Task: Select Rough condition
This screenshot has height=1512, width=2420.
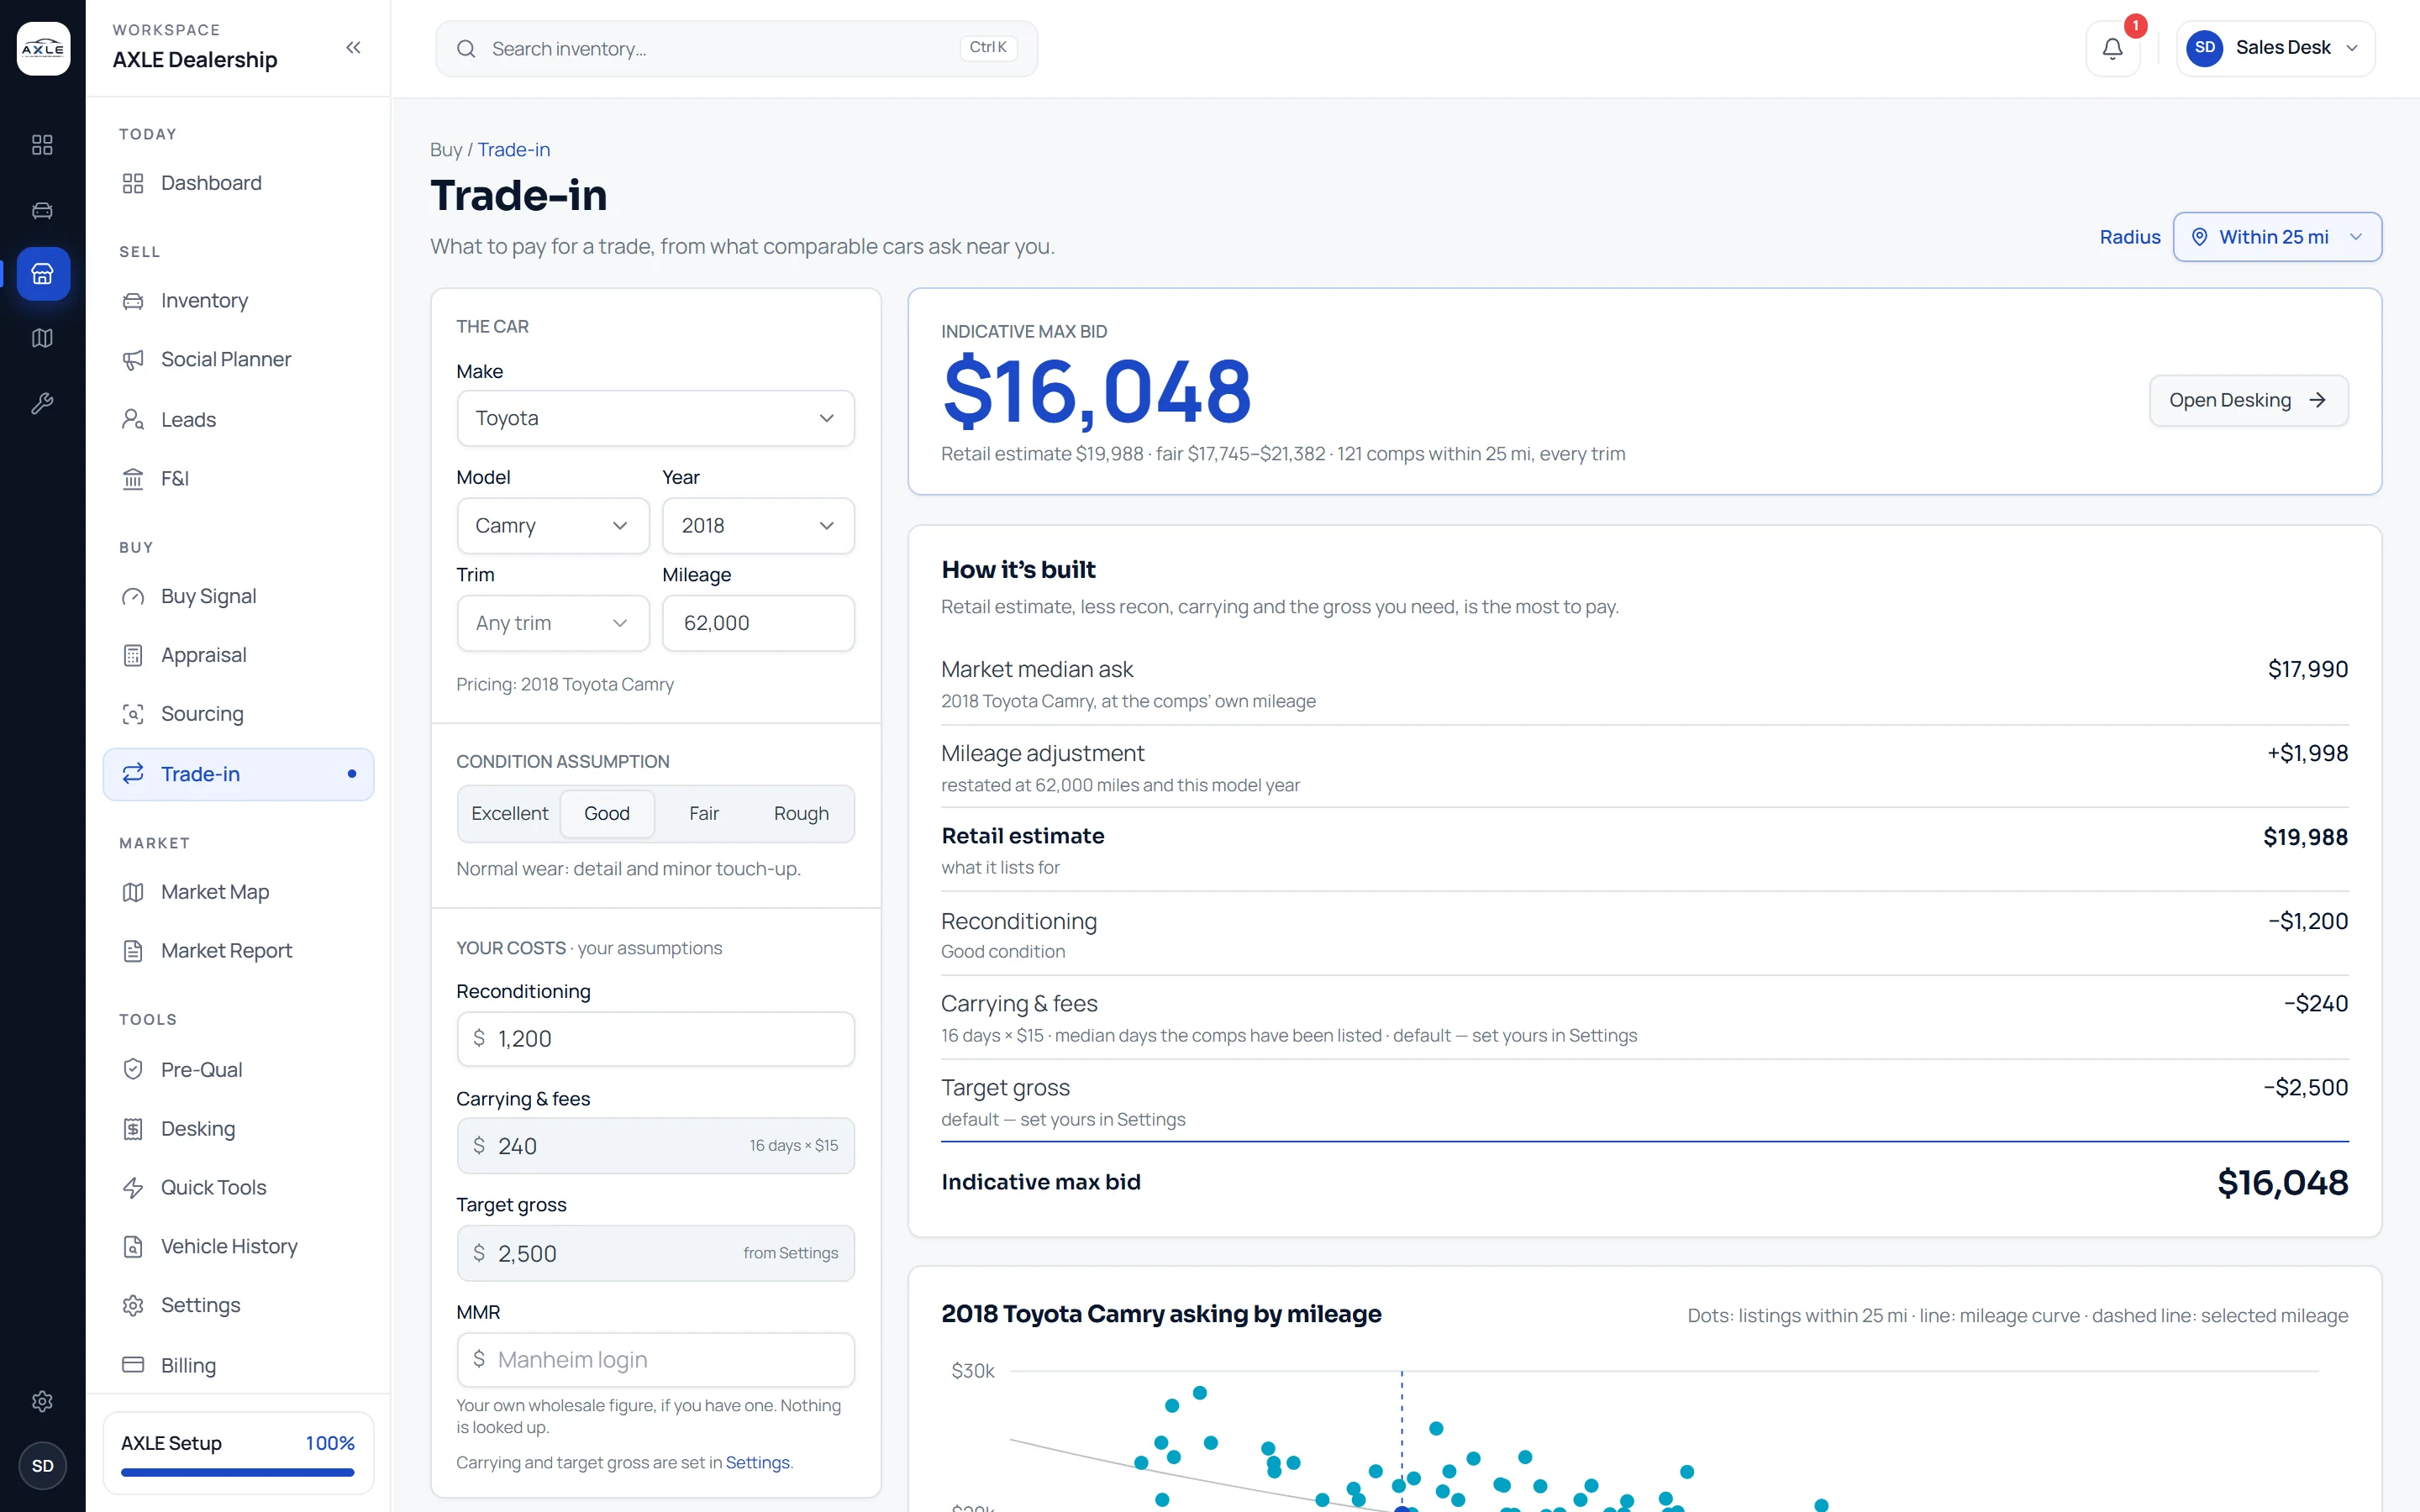Action: (801, 813)
